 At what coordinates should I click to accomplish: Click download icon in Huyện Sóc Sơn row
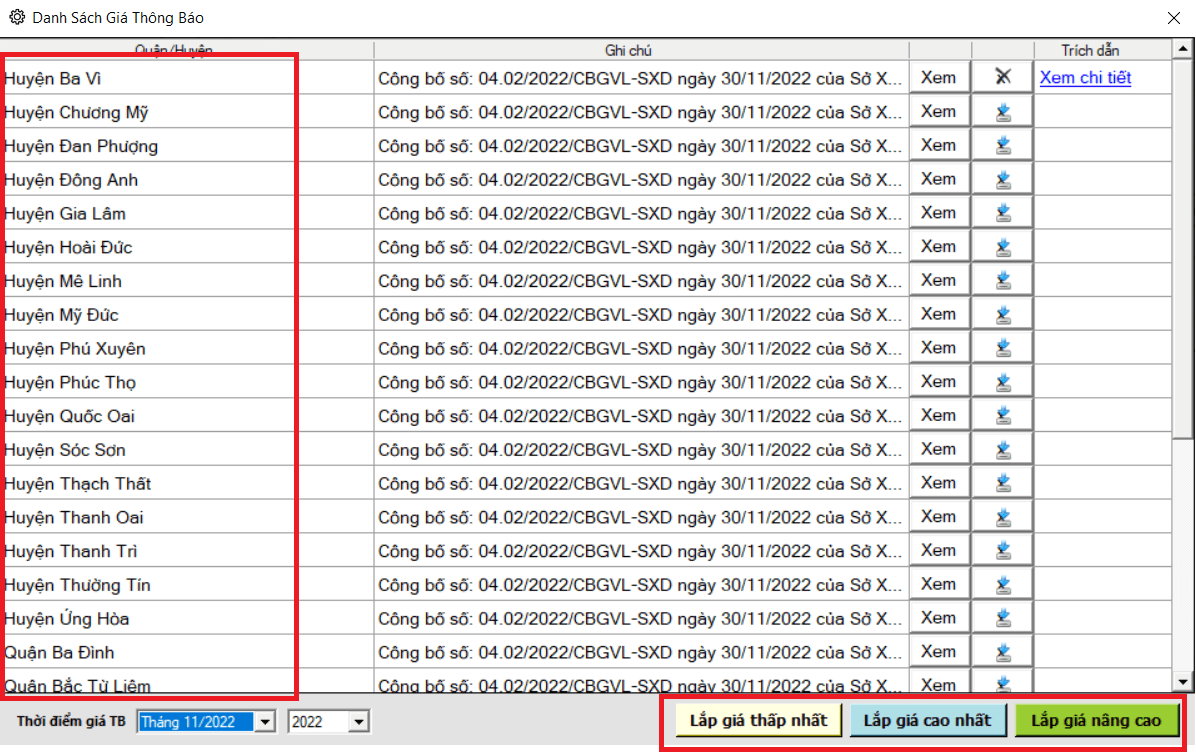1003,450
